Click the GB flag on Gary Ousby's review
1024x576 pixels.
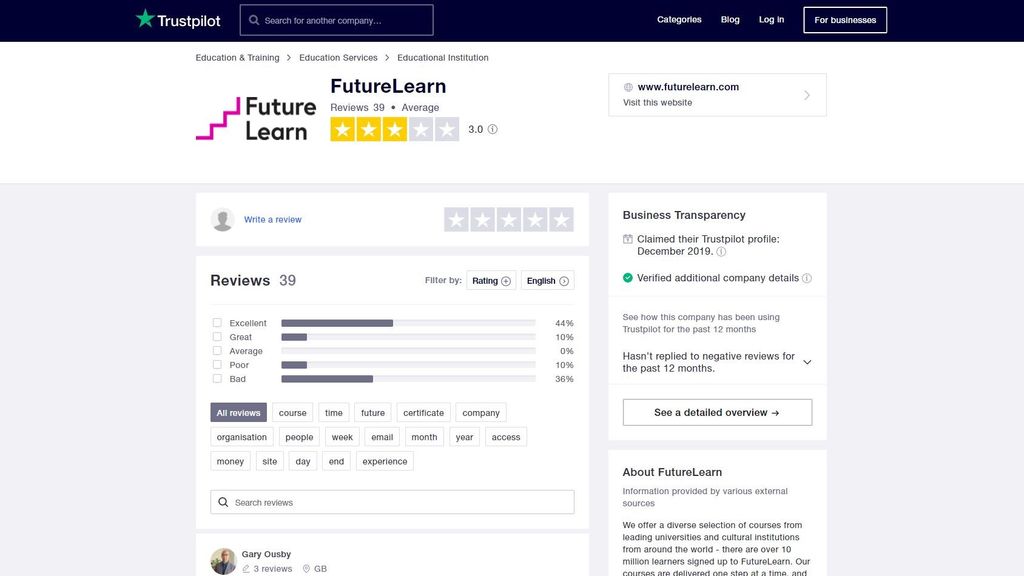(x=306, y=568)
